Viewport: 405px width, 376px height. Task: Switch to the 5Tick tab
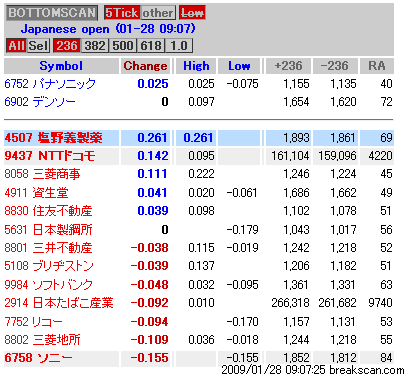point(122,13)
